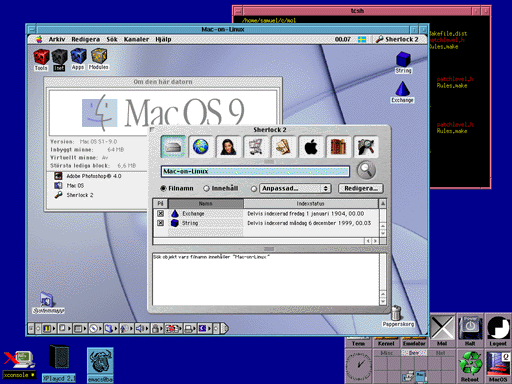
Task: Click the moon energy saver strip module
Action: click(202, 329)
